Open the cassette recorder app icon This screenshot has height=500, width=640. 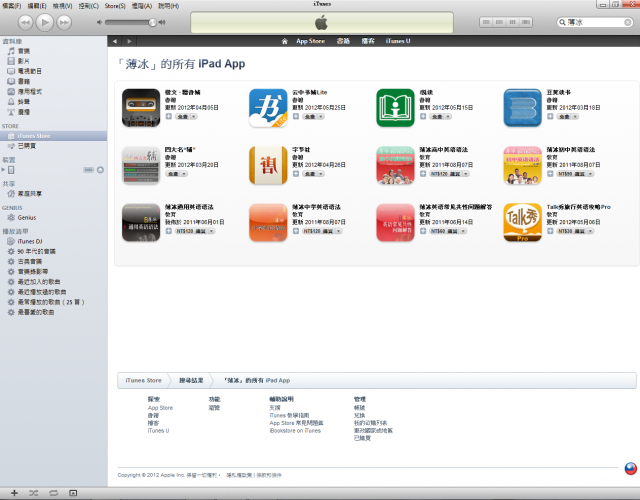tap(141, 108)
